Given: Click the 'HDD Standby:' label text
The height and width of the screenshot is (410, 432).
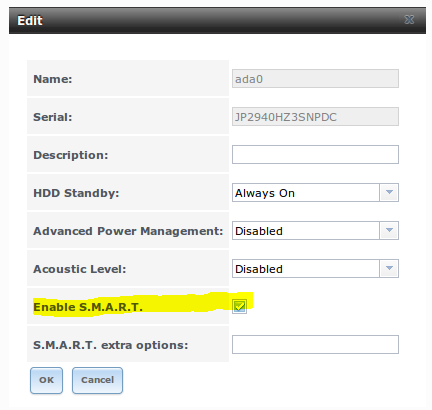Looking at the screenshot, I should click(x=76, y=193).
